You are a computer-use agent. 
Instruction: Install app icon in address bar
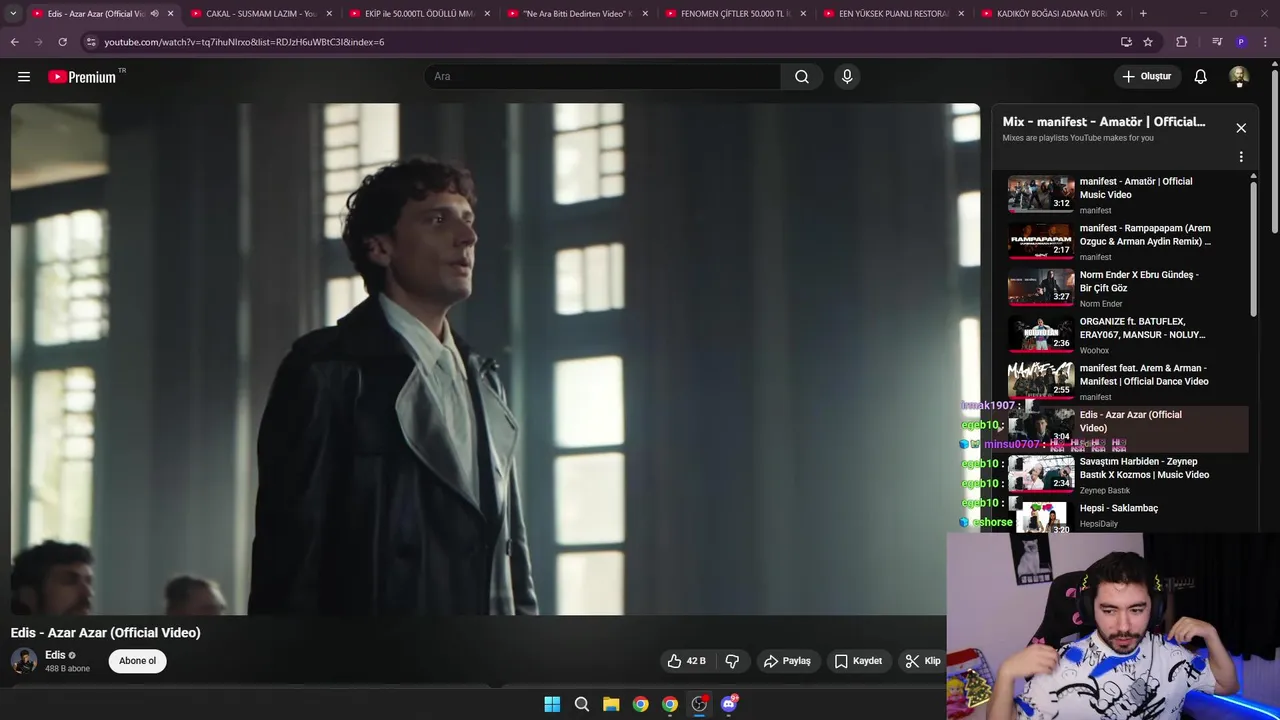point(1126,42)
